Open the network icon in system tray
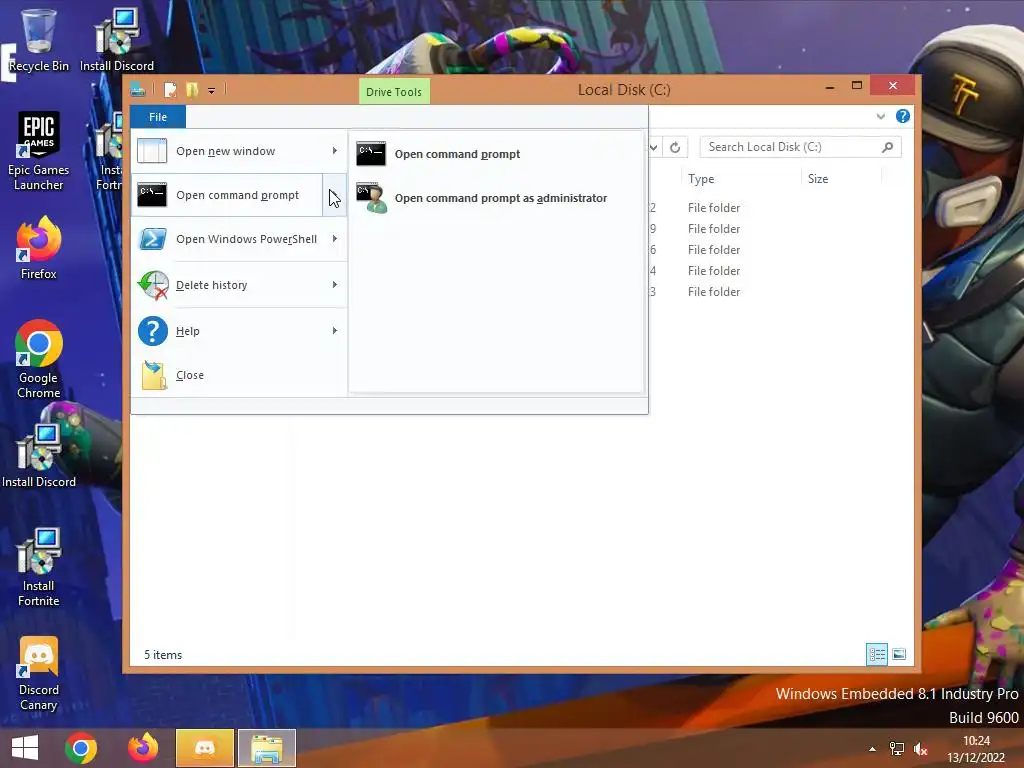This screenshot has width=1024, height=768. click(x=897, y=749)
